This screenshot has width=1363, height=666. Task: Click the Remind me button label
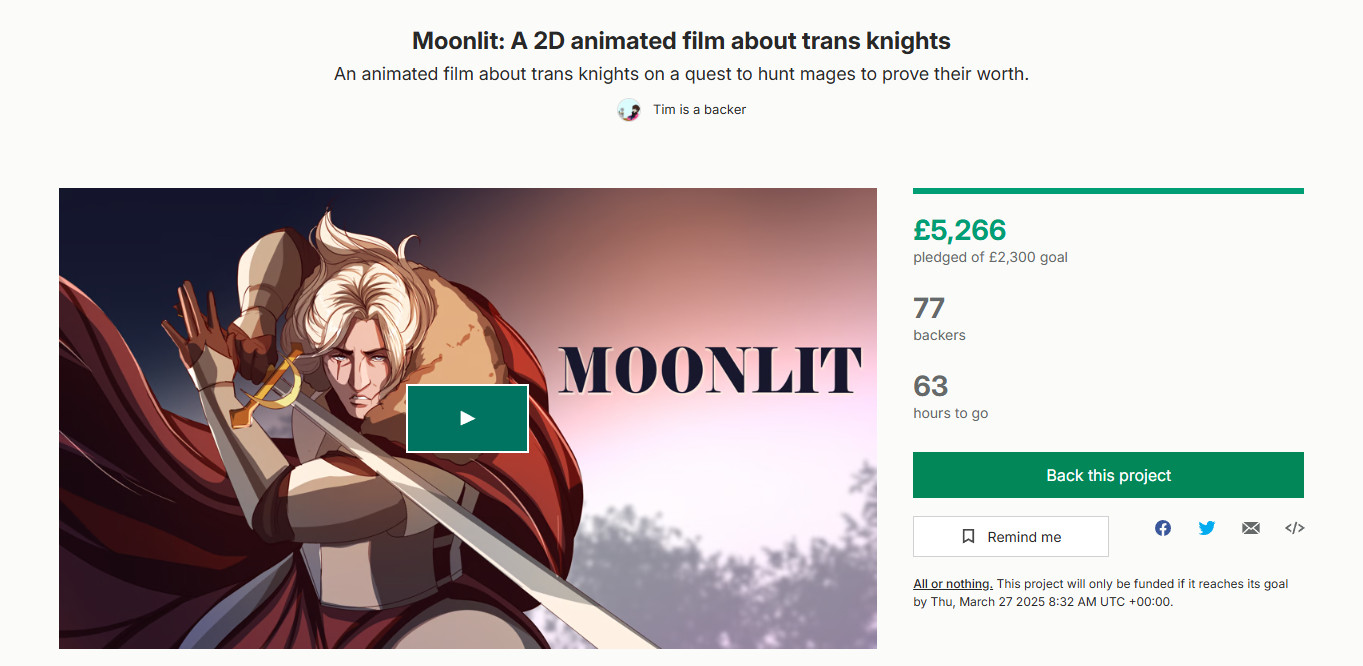click(1024, 537)
